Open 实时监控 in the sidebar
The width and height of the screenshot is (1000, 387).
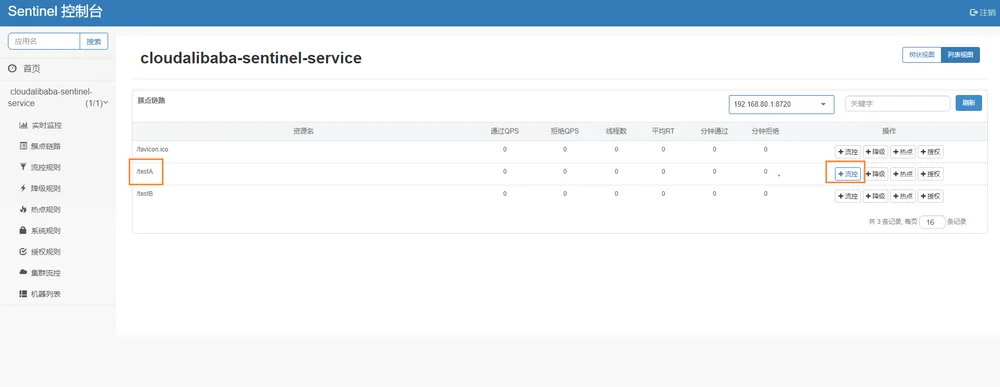coord(41,125)
